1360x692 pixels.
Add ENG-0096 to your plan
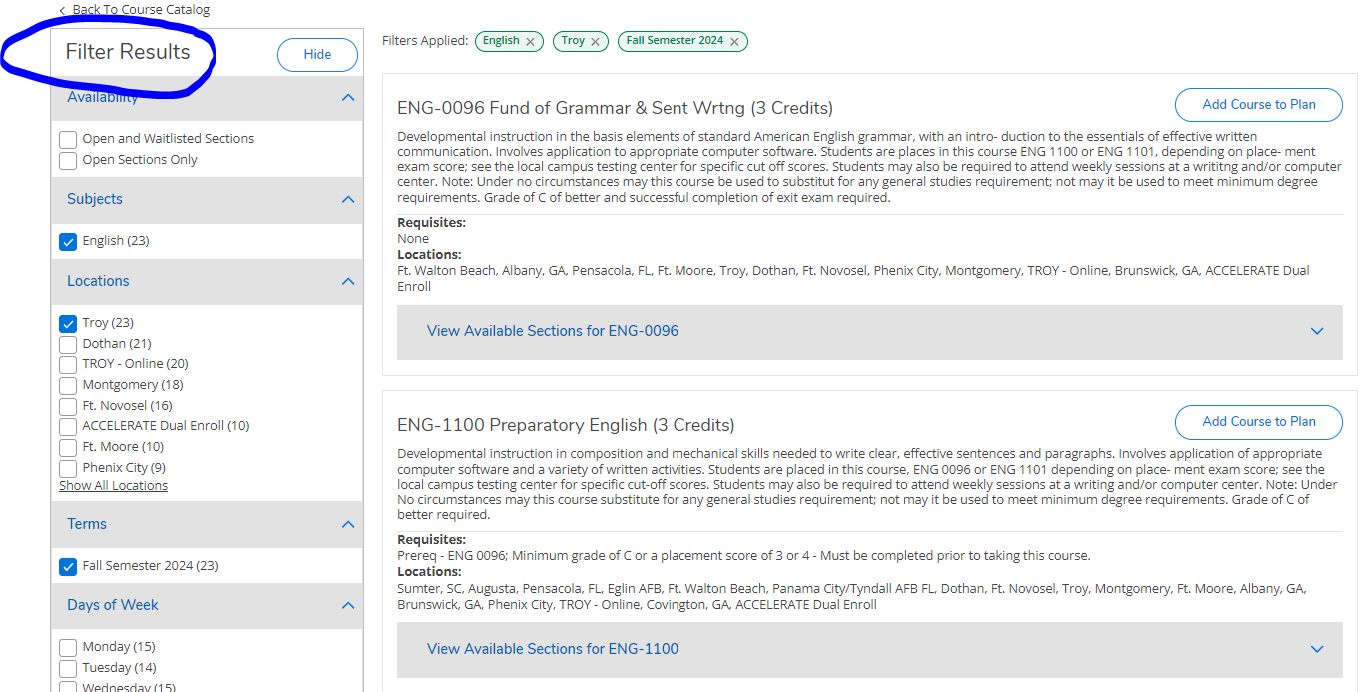(1258, 104)
